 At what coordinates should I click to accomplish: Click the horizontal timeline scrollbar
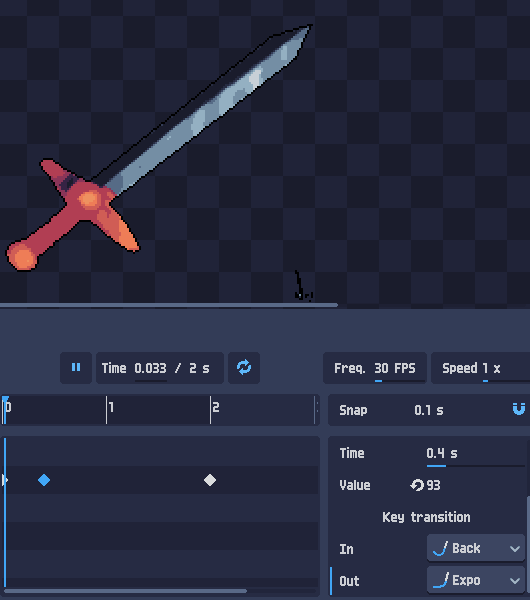(126, 591)
